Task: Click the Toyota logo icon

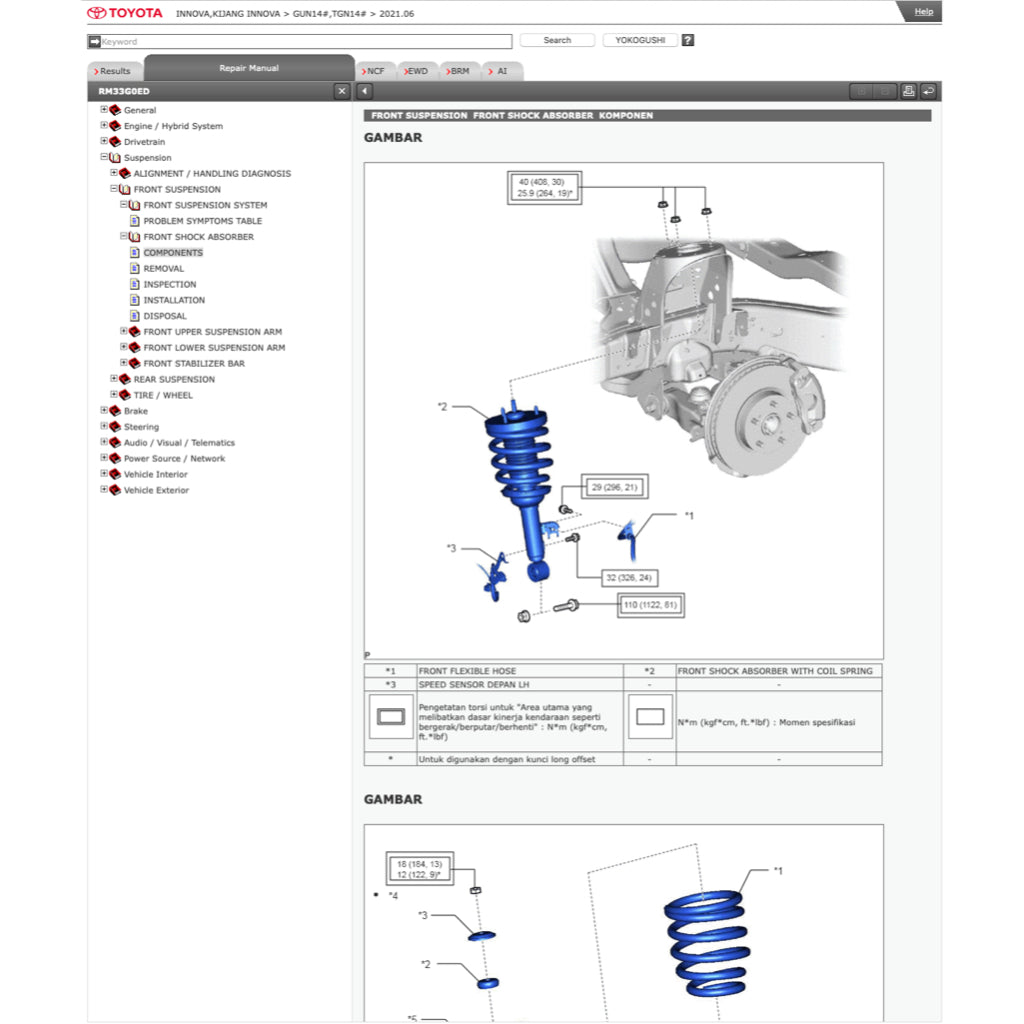Action: click(x=97, y=12)
